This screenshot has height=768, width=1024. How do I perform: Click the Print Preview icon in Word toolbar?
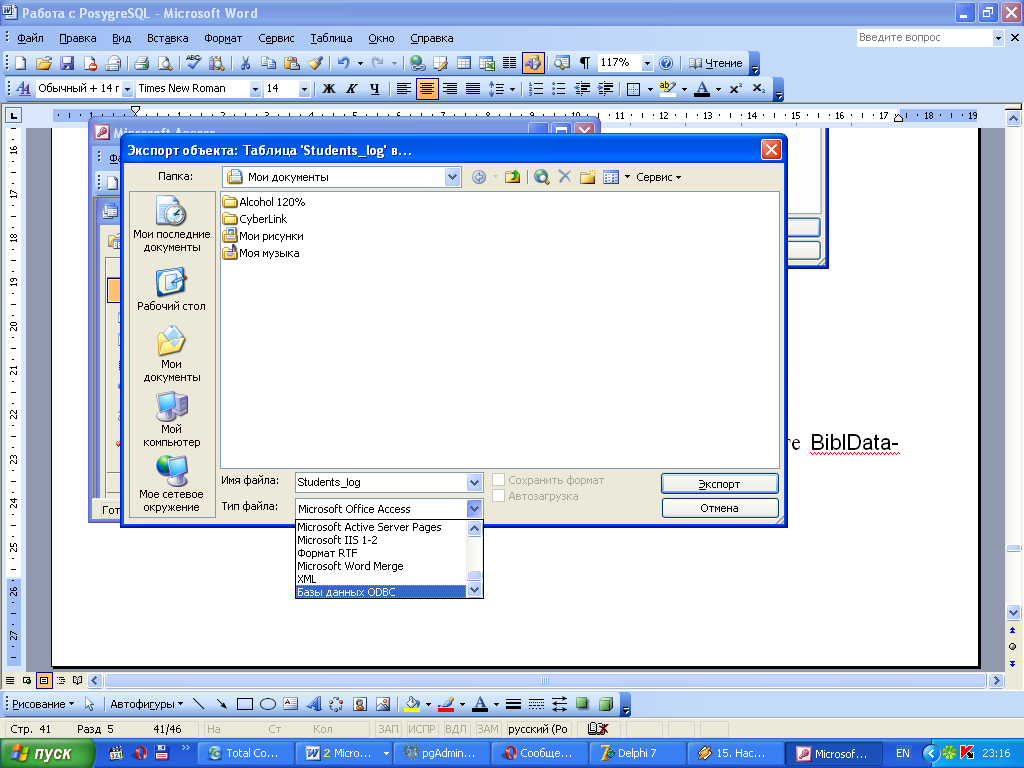click(165, 63)
